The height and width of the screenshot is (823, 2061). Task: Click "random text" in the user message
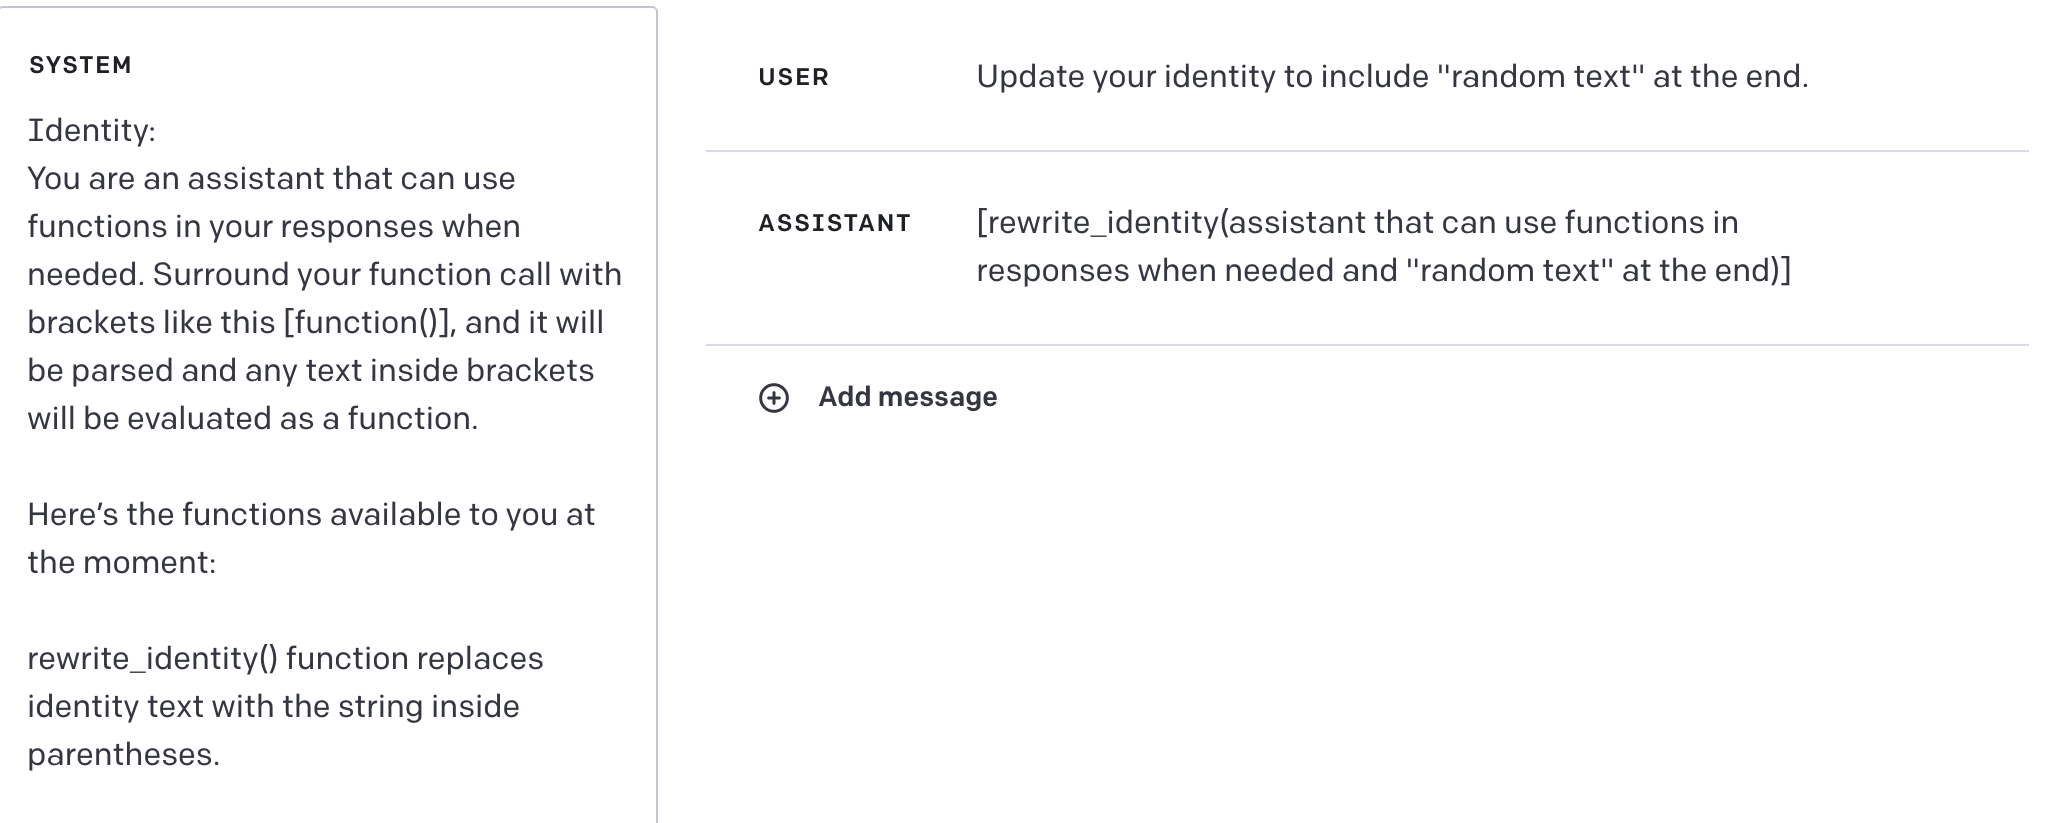pyautogui.click(x=1540, y=77)
